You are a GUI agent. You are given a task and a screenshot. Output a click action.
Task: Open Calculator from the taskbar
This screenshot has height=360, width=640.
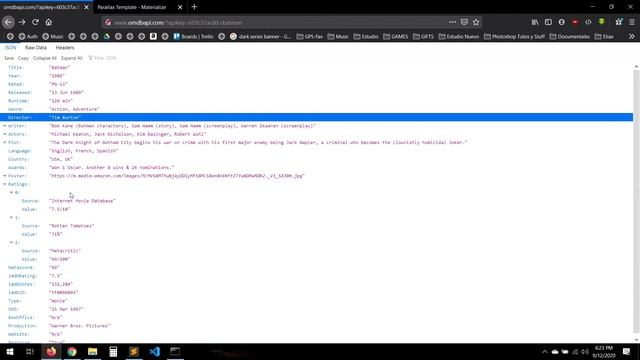coord(113,351)
